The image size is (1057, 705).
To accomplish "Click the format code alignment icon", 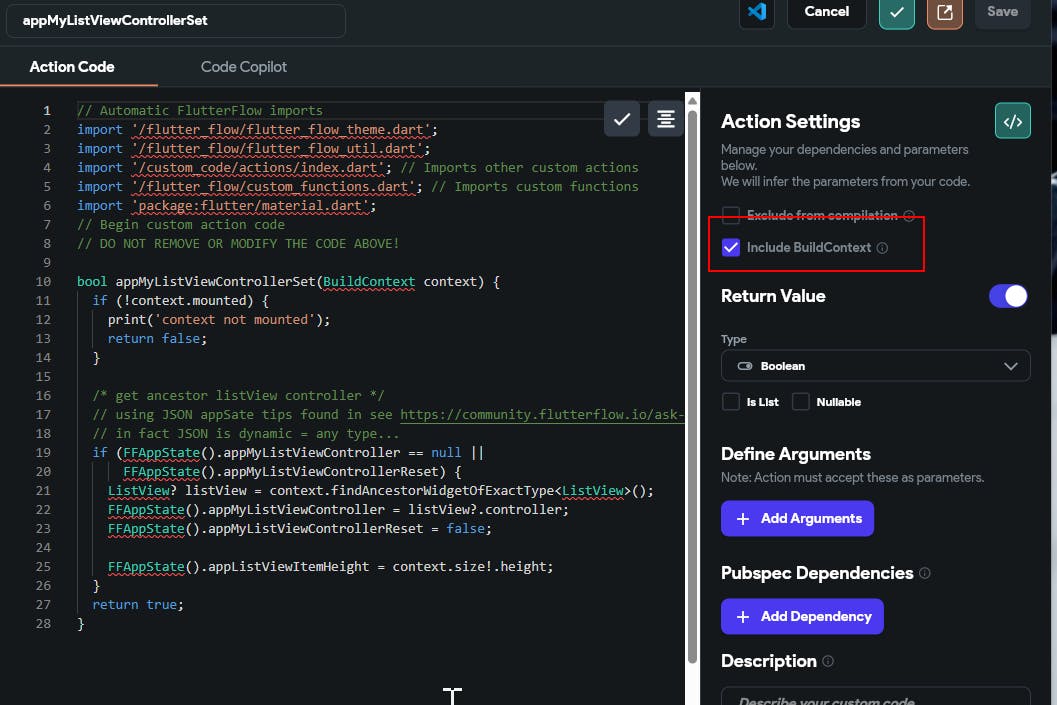I will 665,119.
